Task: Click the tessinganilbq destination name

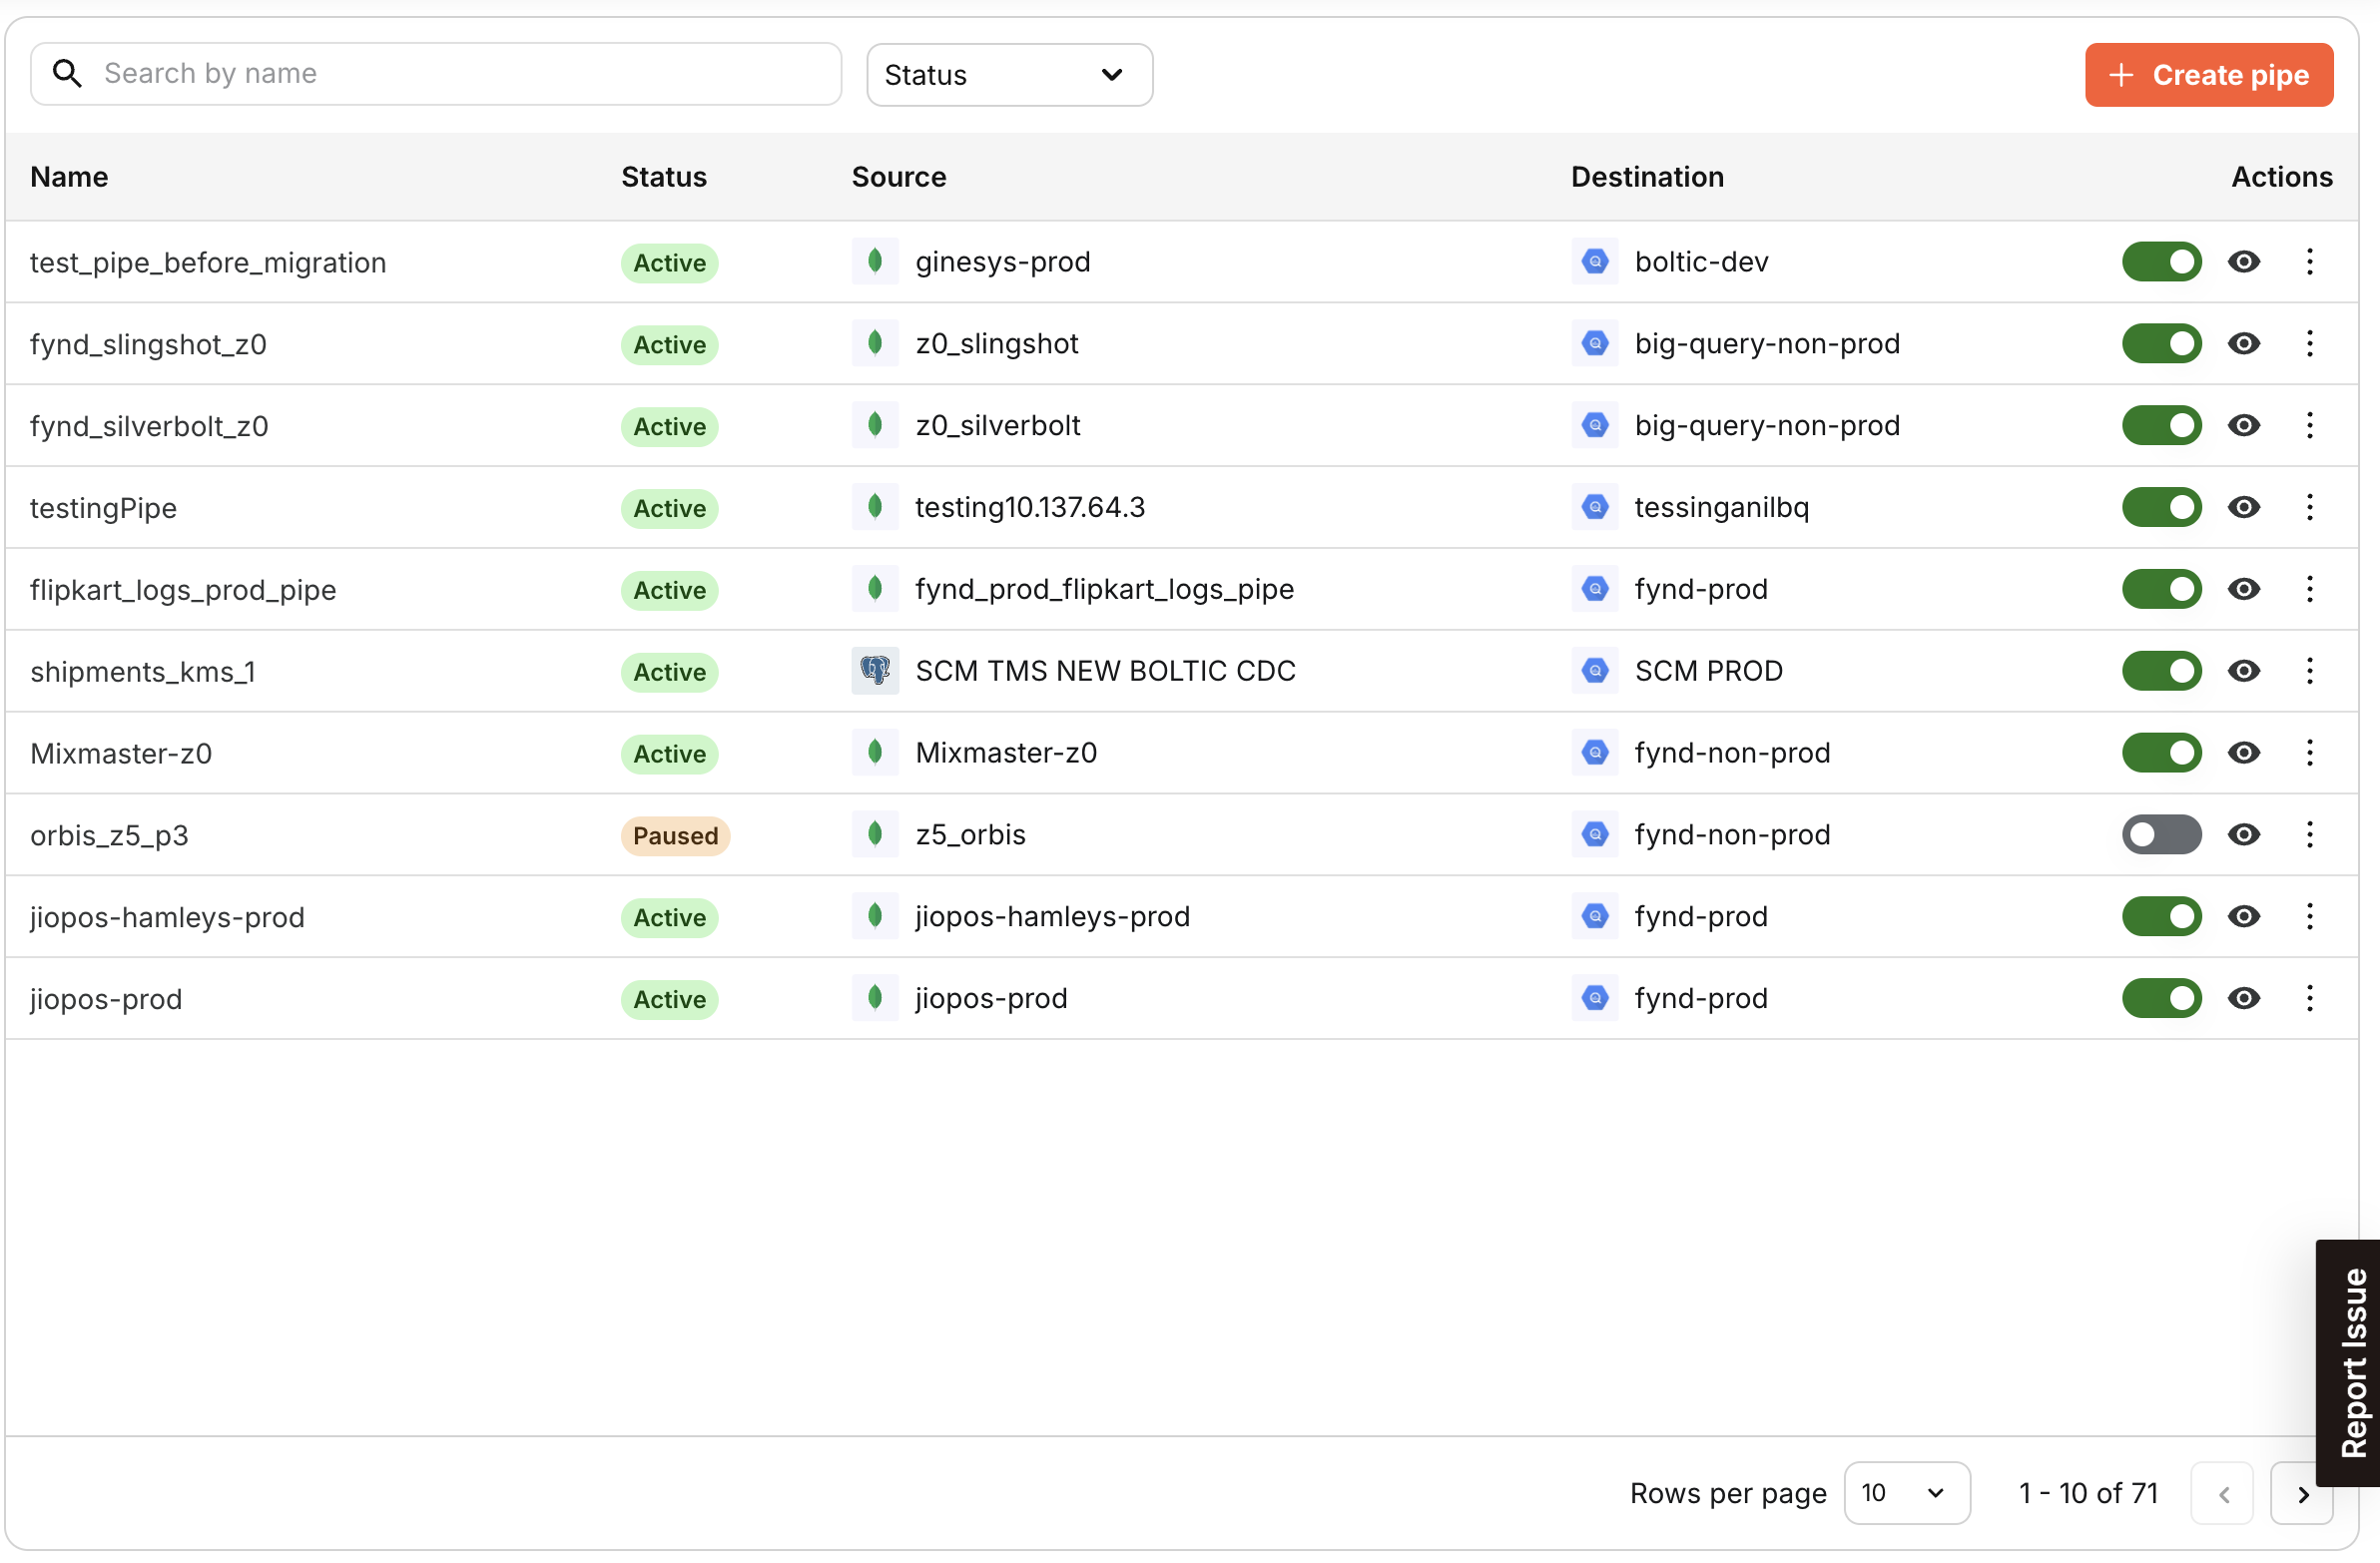Action: point(1721,508)
